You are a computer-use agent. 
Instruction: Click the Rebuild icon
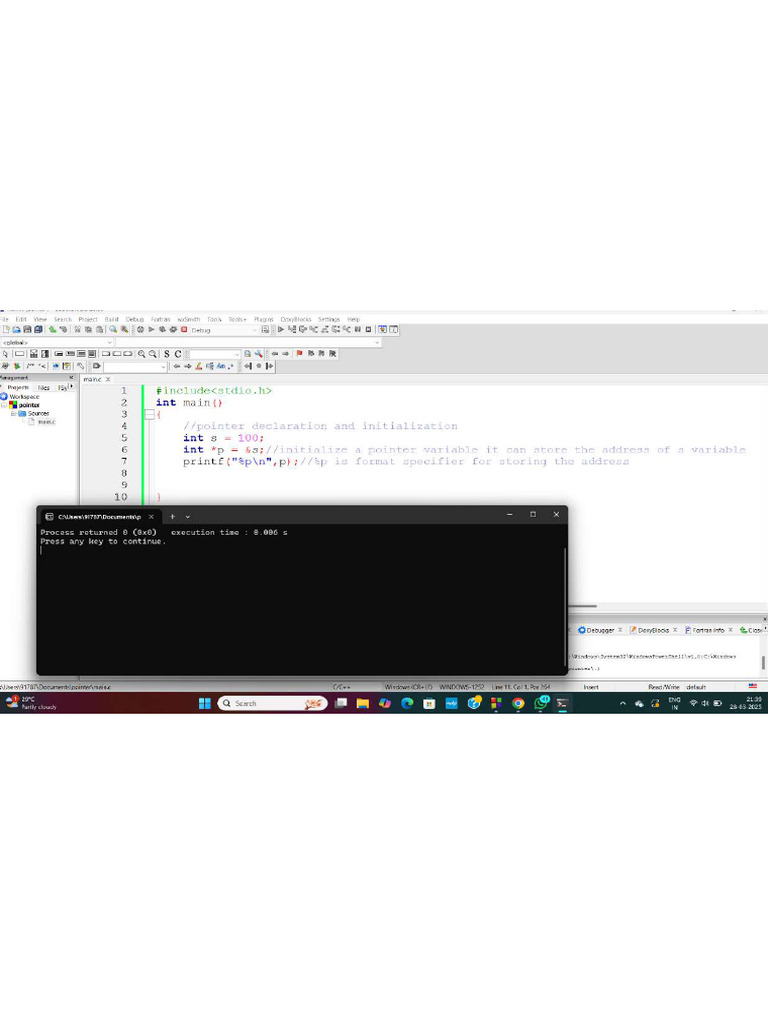click(x=173, y=329)
